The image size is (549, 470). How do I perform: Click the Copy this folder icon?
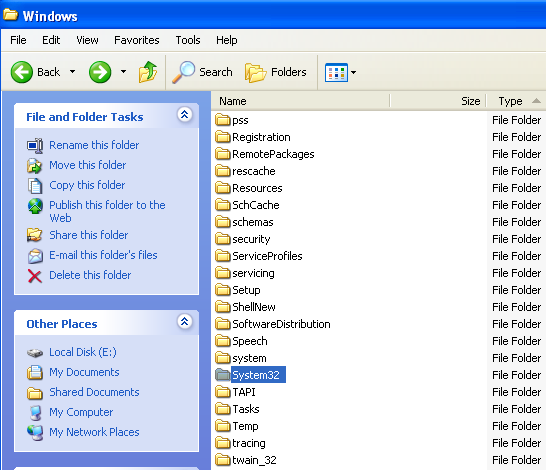tap(35, 186)
